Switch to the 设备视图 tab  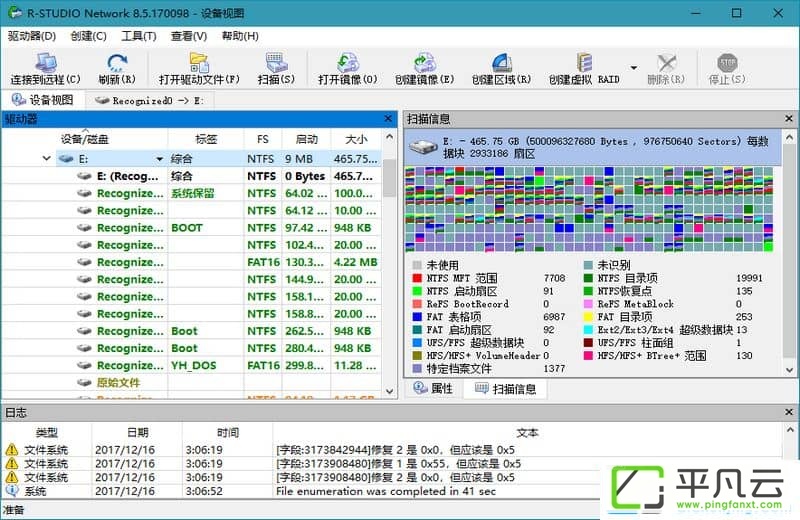43,100
